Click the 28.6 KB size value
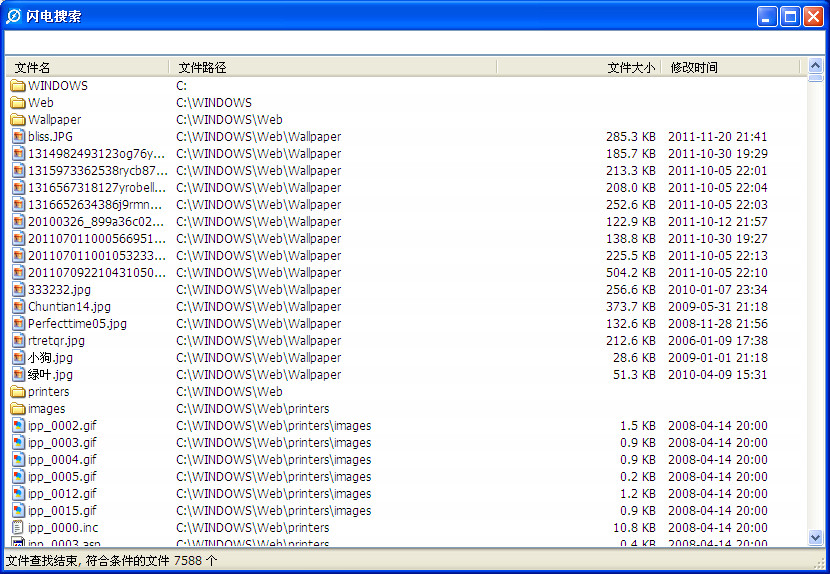 (x=634, y=357)
